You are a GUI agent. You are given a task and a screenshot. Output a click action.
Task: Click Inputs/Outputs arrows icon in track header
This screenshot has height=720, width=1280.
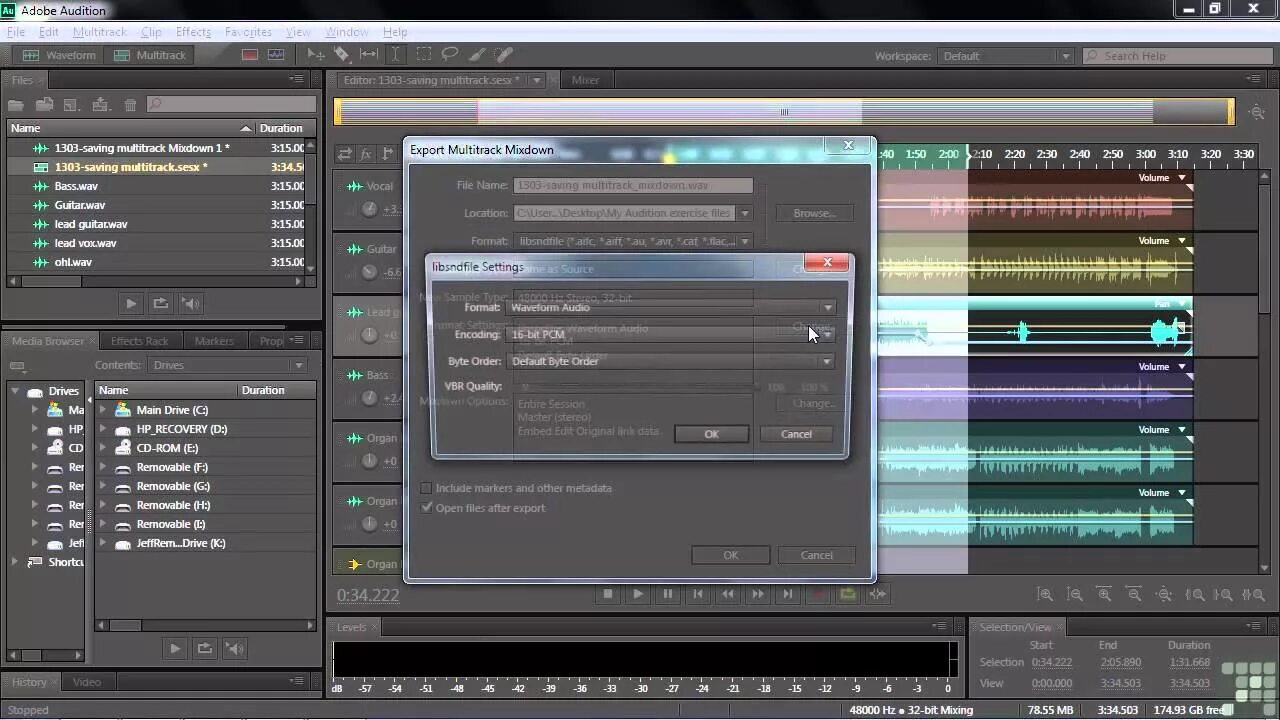(345, 154)
